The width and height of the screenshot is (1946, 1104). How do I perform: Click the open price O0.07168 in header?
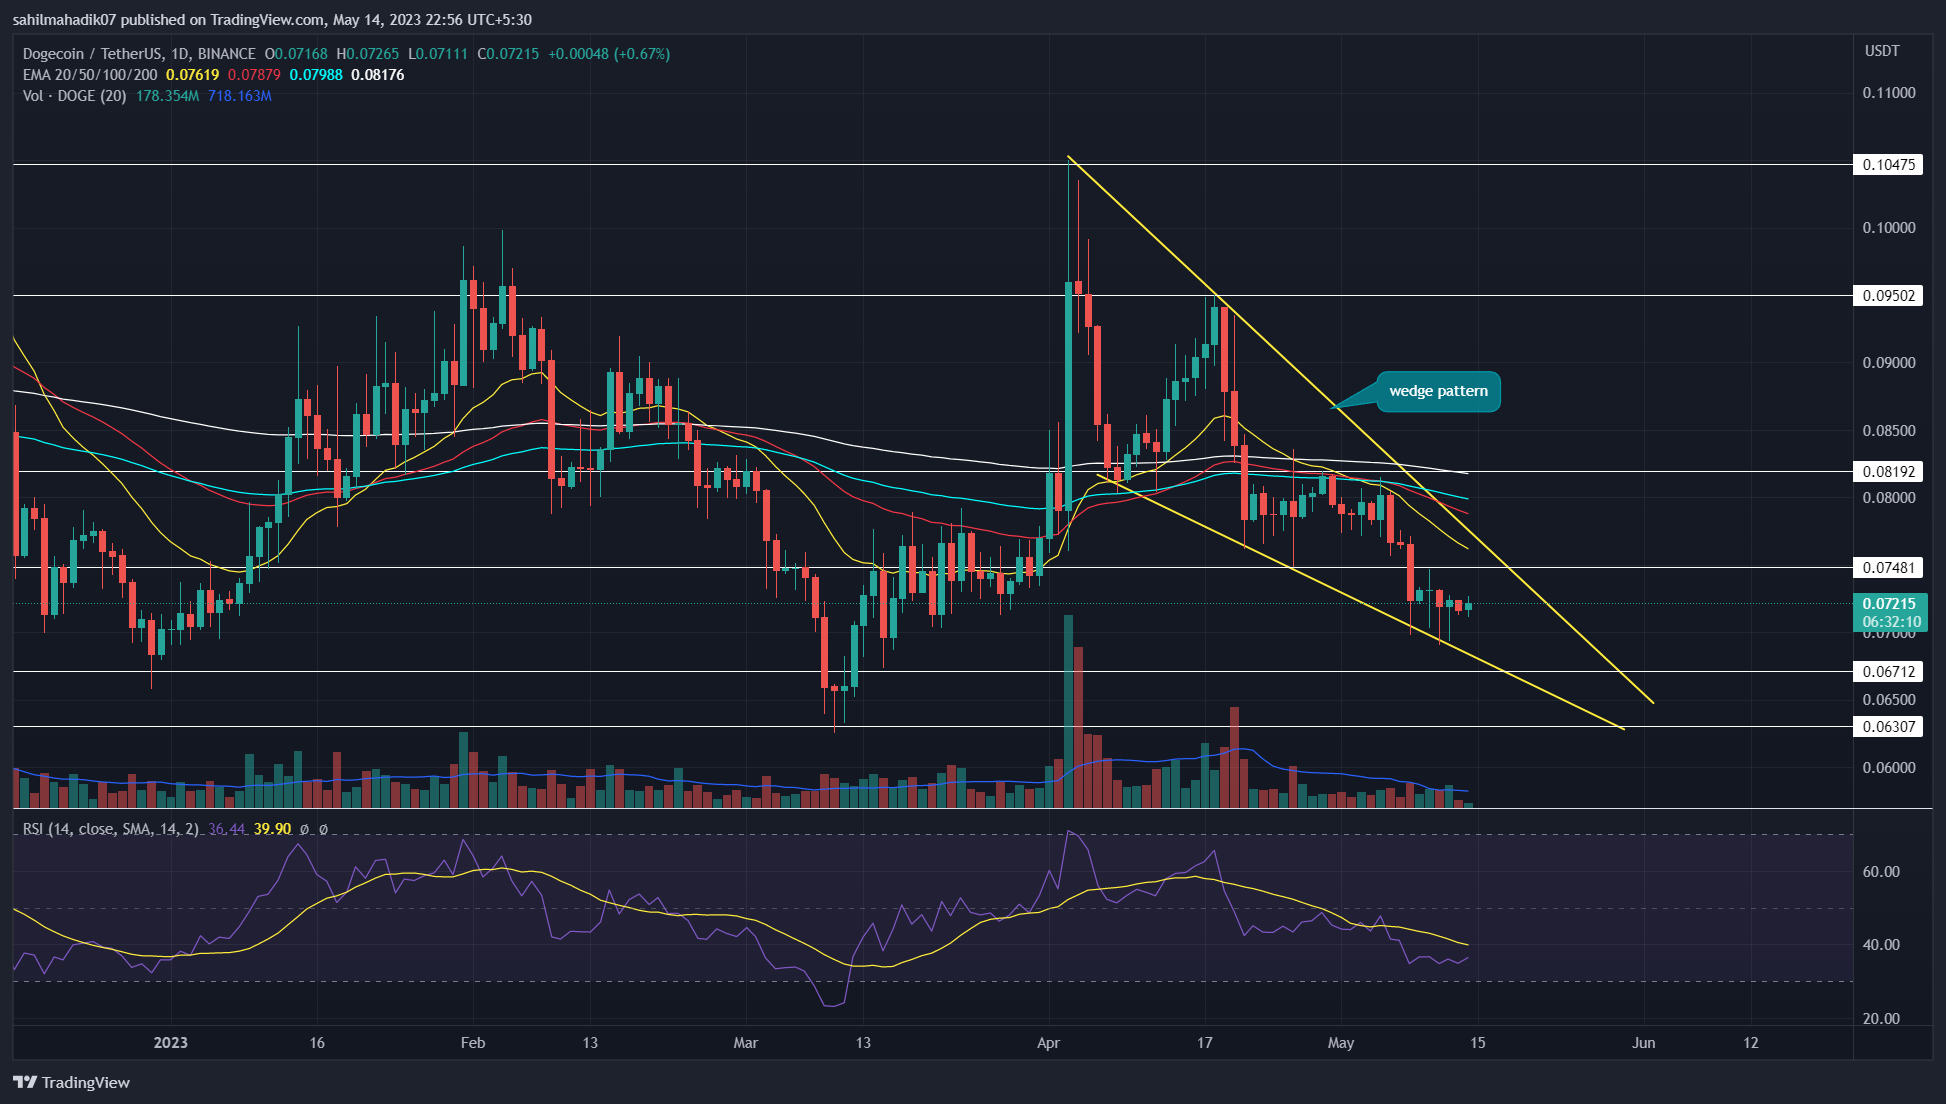(x=296, y=54)
